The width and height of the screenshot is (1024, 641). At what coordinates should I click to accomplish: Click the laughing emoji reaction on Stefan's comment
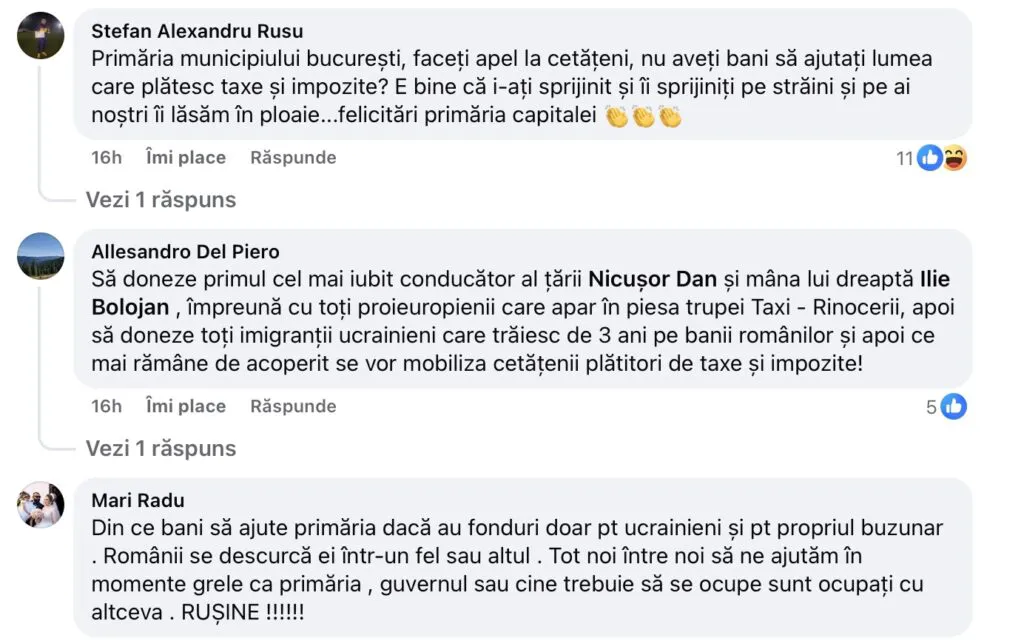(x=955, y=158)
